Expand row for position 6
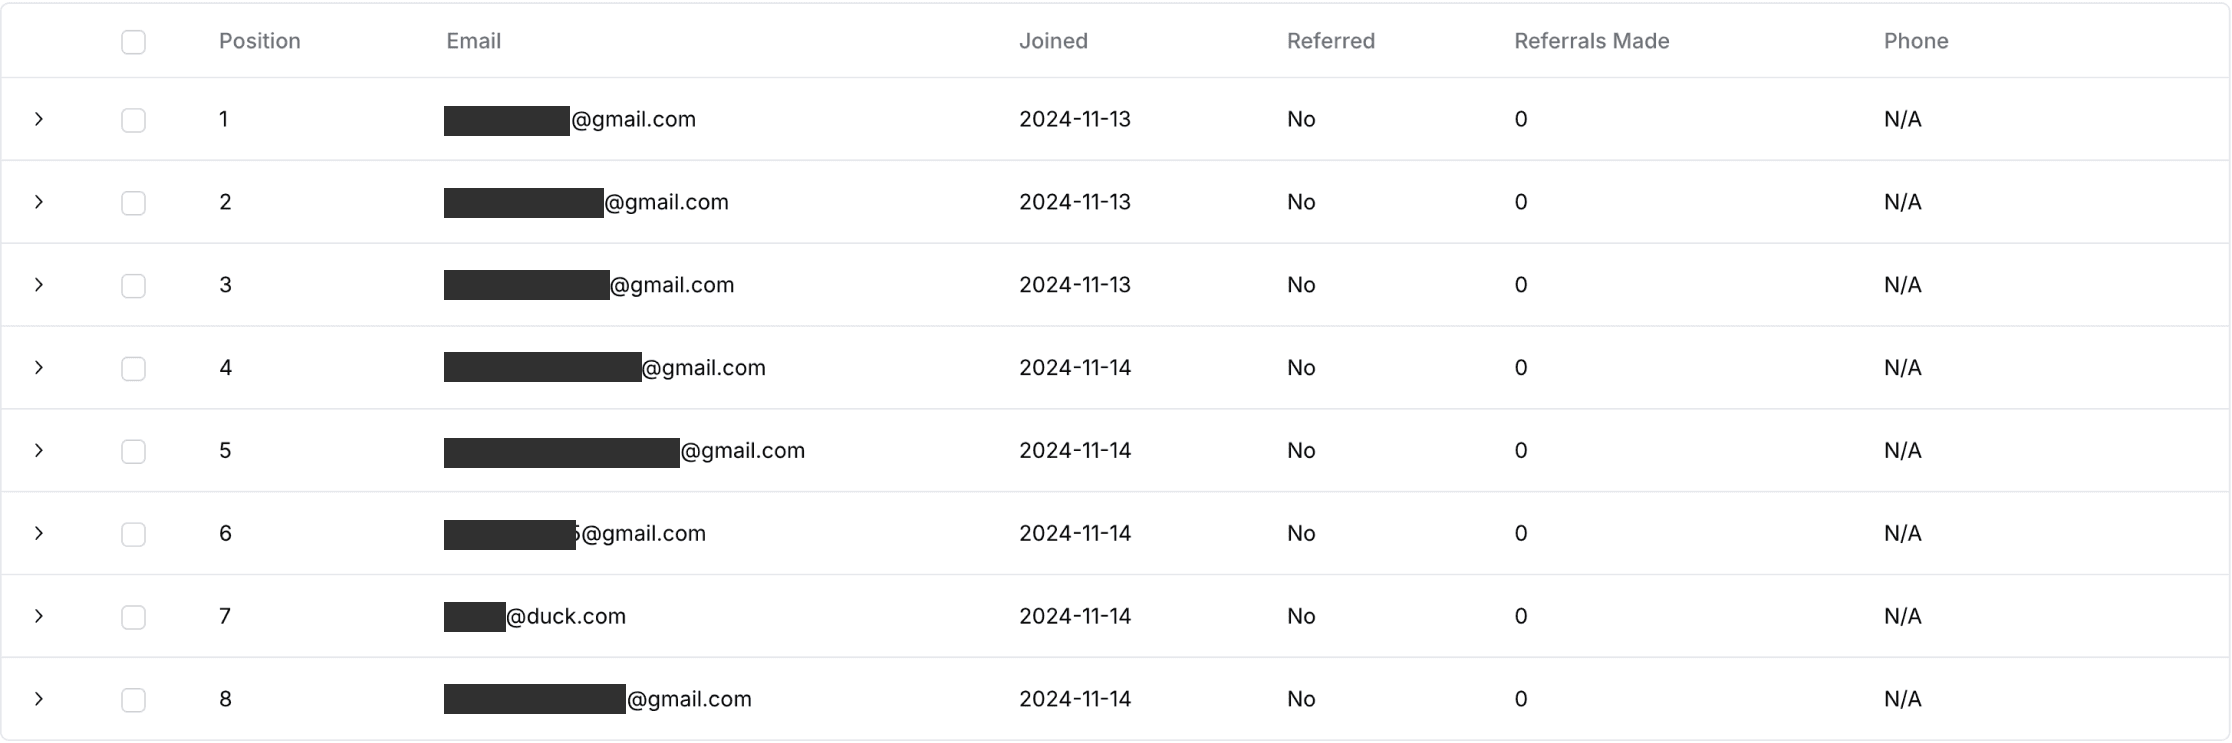 (39, 533)
